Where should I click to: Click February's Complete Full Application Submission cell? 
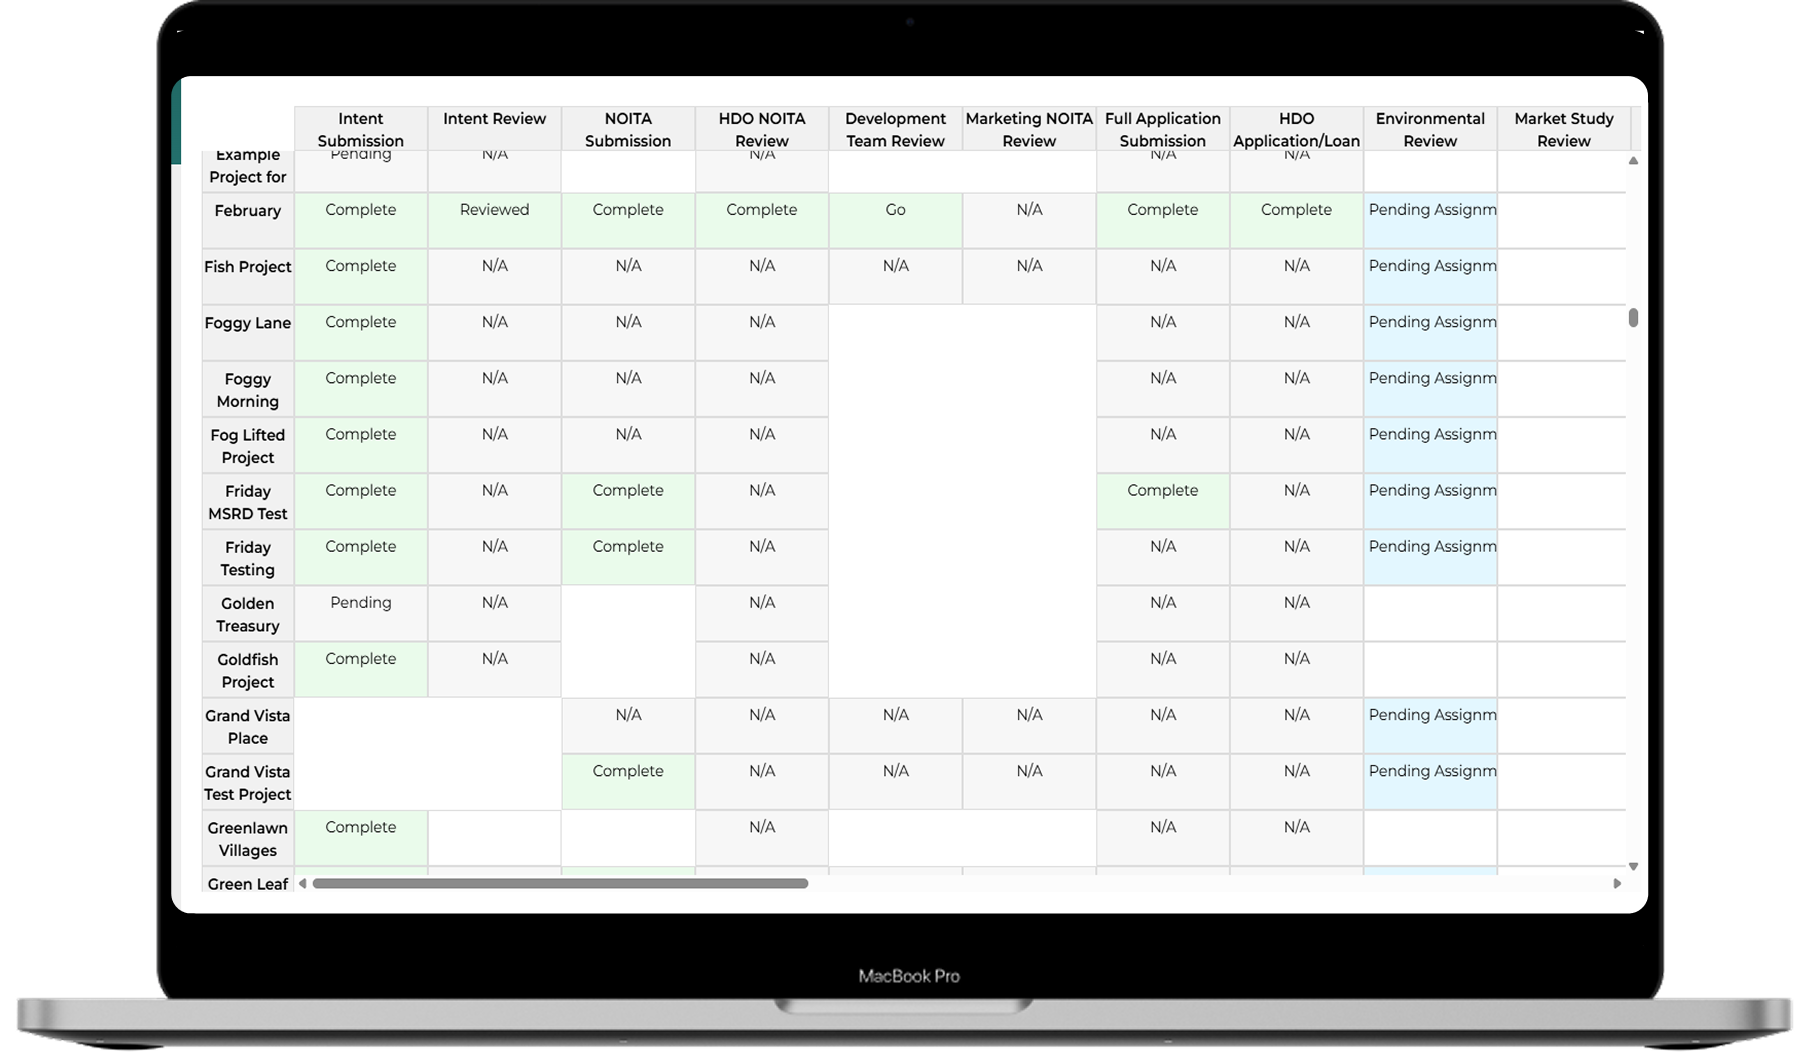click(x=1163, y=221)
